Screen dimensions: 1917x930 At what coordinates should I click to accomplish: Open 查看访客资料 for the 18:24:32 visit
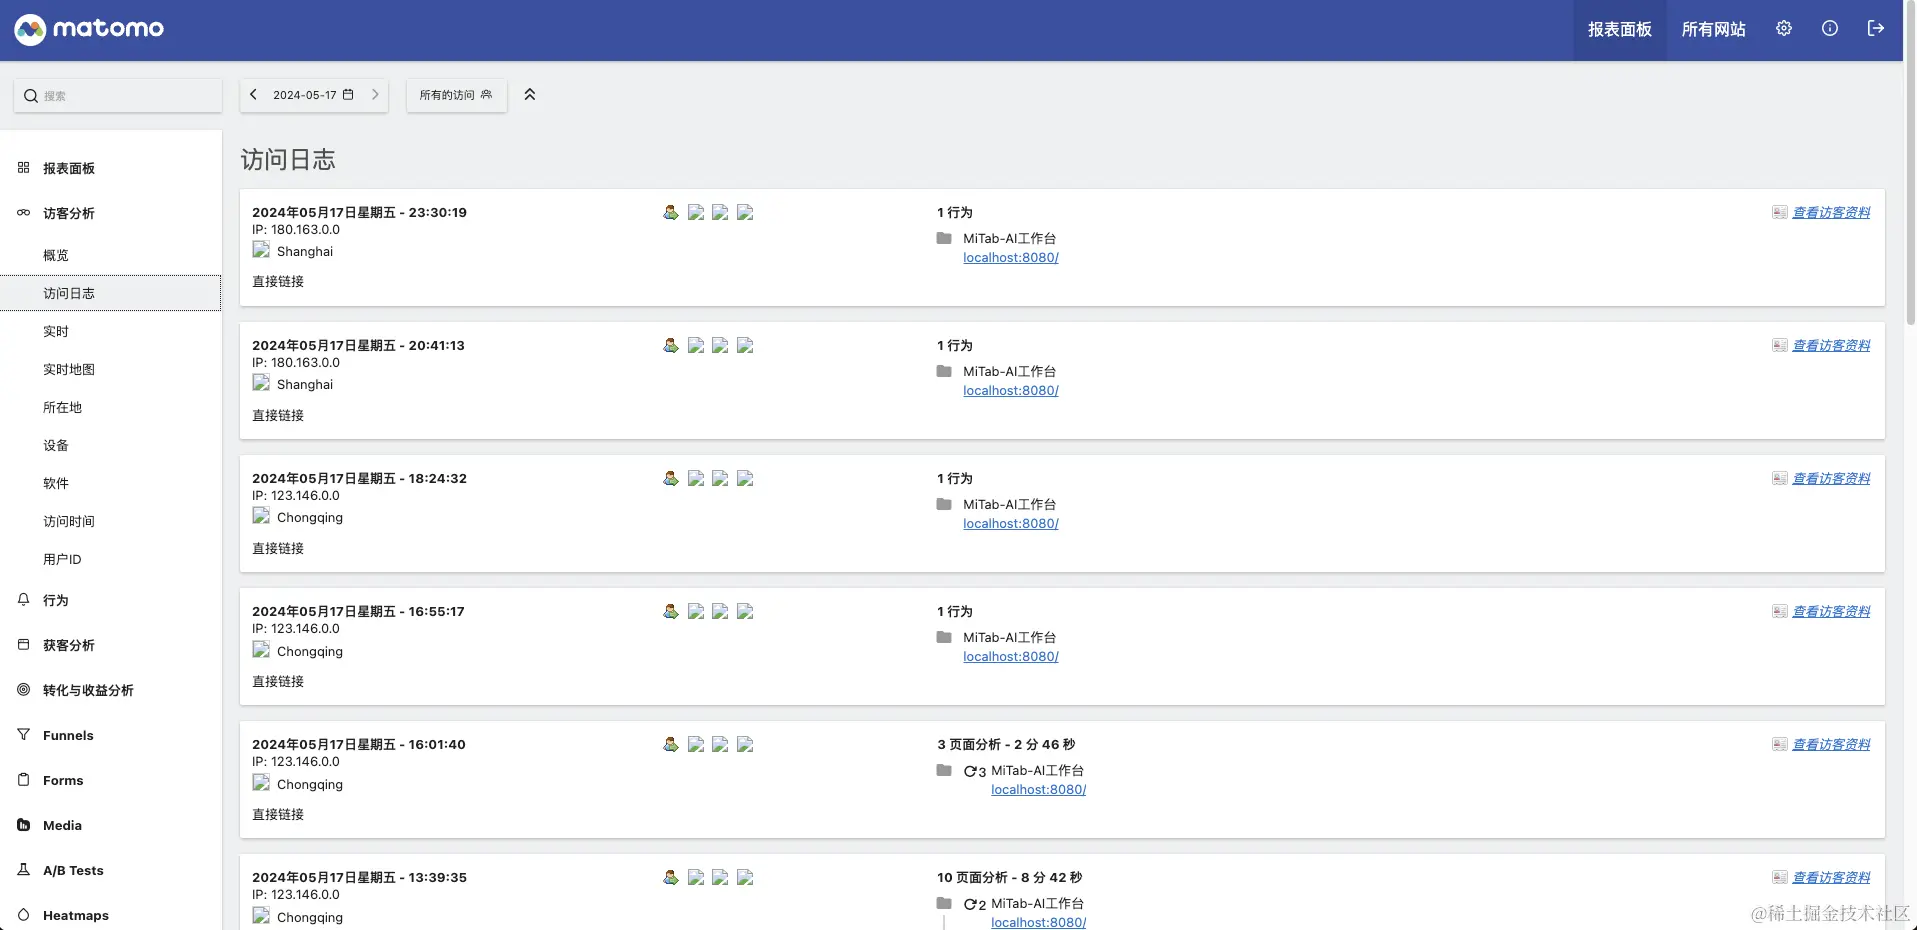coord(1831,478)
